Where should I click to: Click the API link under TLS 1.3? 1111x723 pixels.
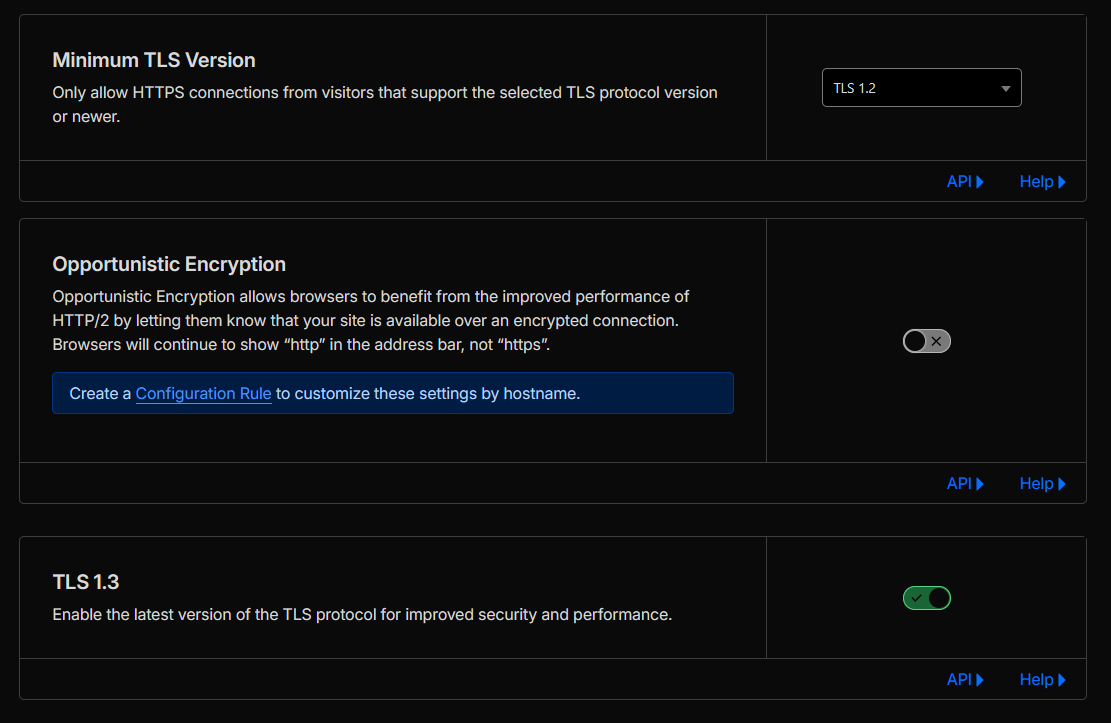point(959,679)
